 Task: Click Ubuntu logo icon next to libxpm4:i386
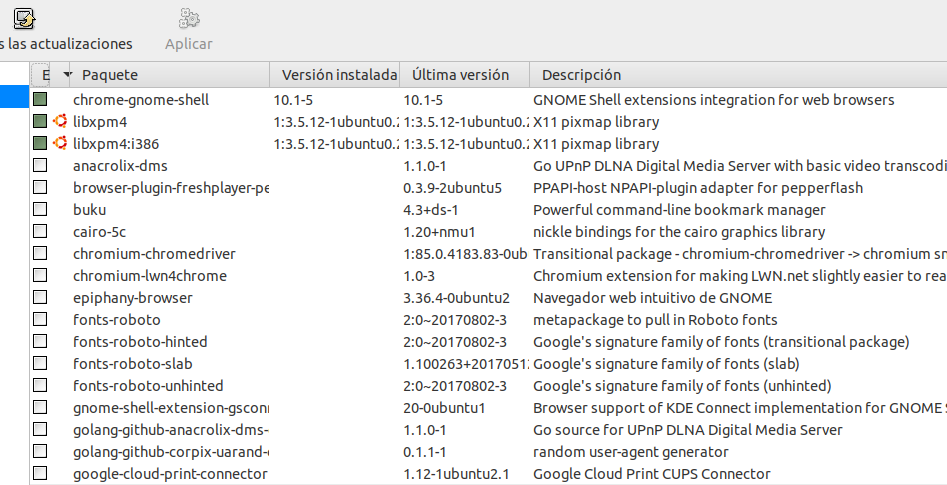click(60, 144)
